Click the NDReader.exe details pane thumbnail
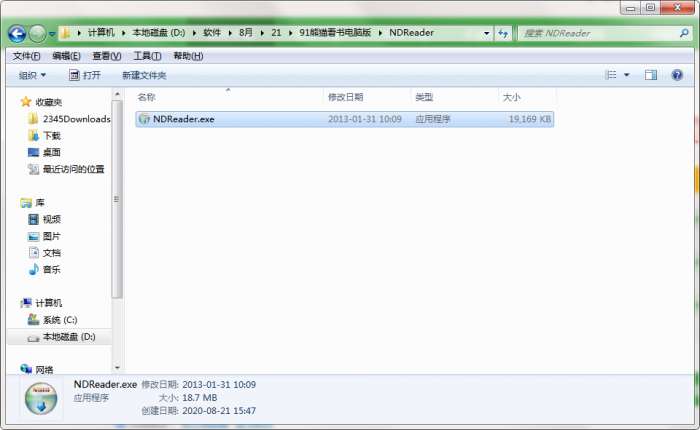 pyautogui.click(x=41, y=399)
